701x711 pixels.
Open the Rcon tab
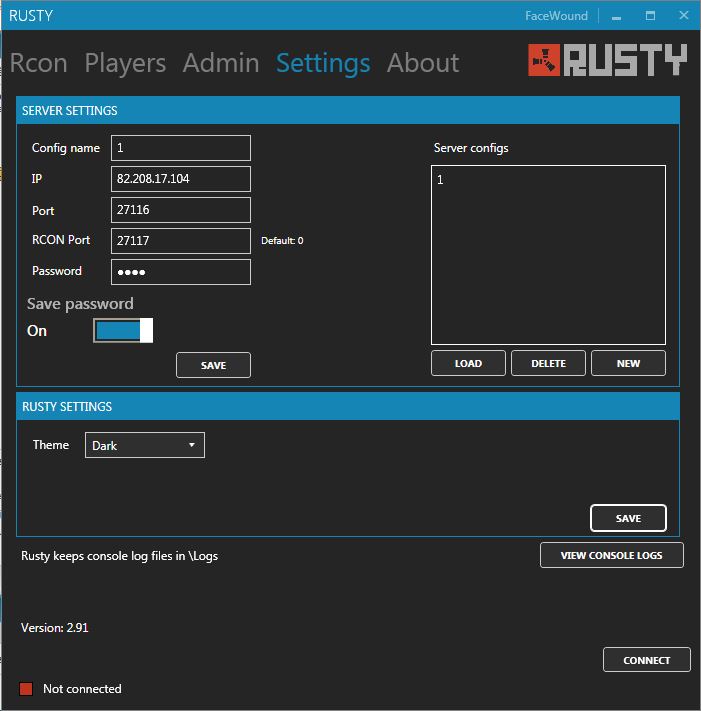point(39,63)
